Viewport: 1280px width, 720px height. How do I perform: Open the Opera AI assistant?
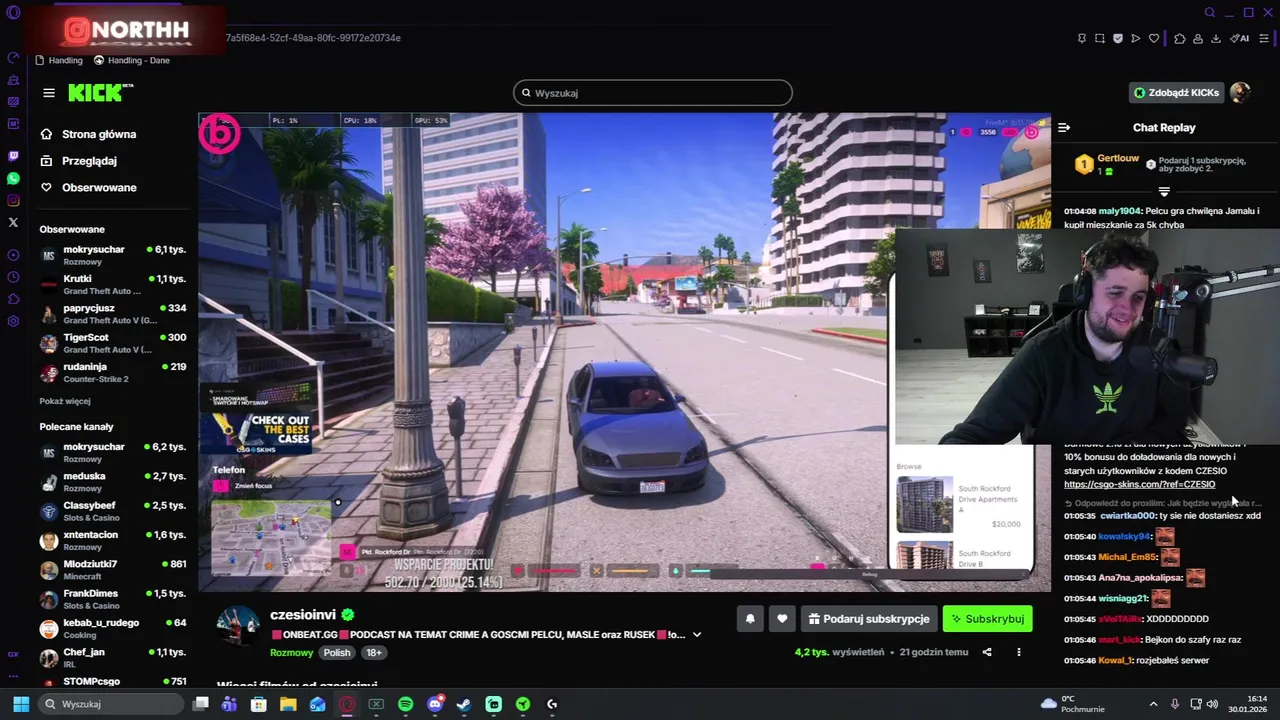1240,38
